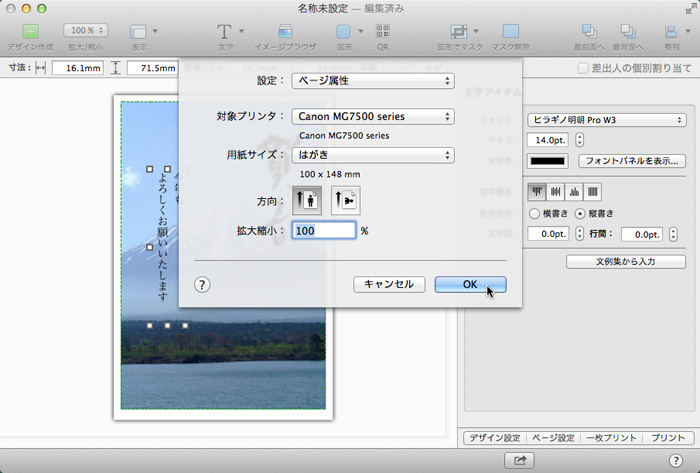Select 縦書き vertical writing radio button

point(580,213)
